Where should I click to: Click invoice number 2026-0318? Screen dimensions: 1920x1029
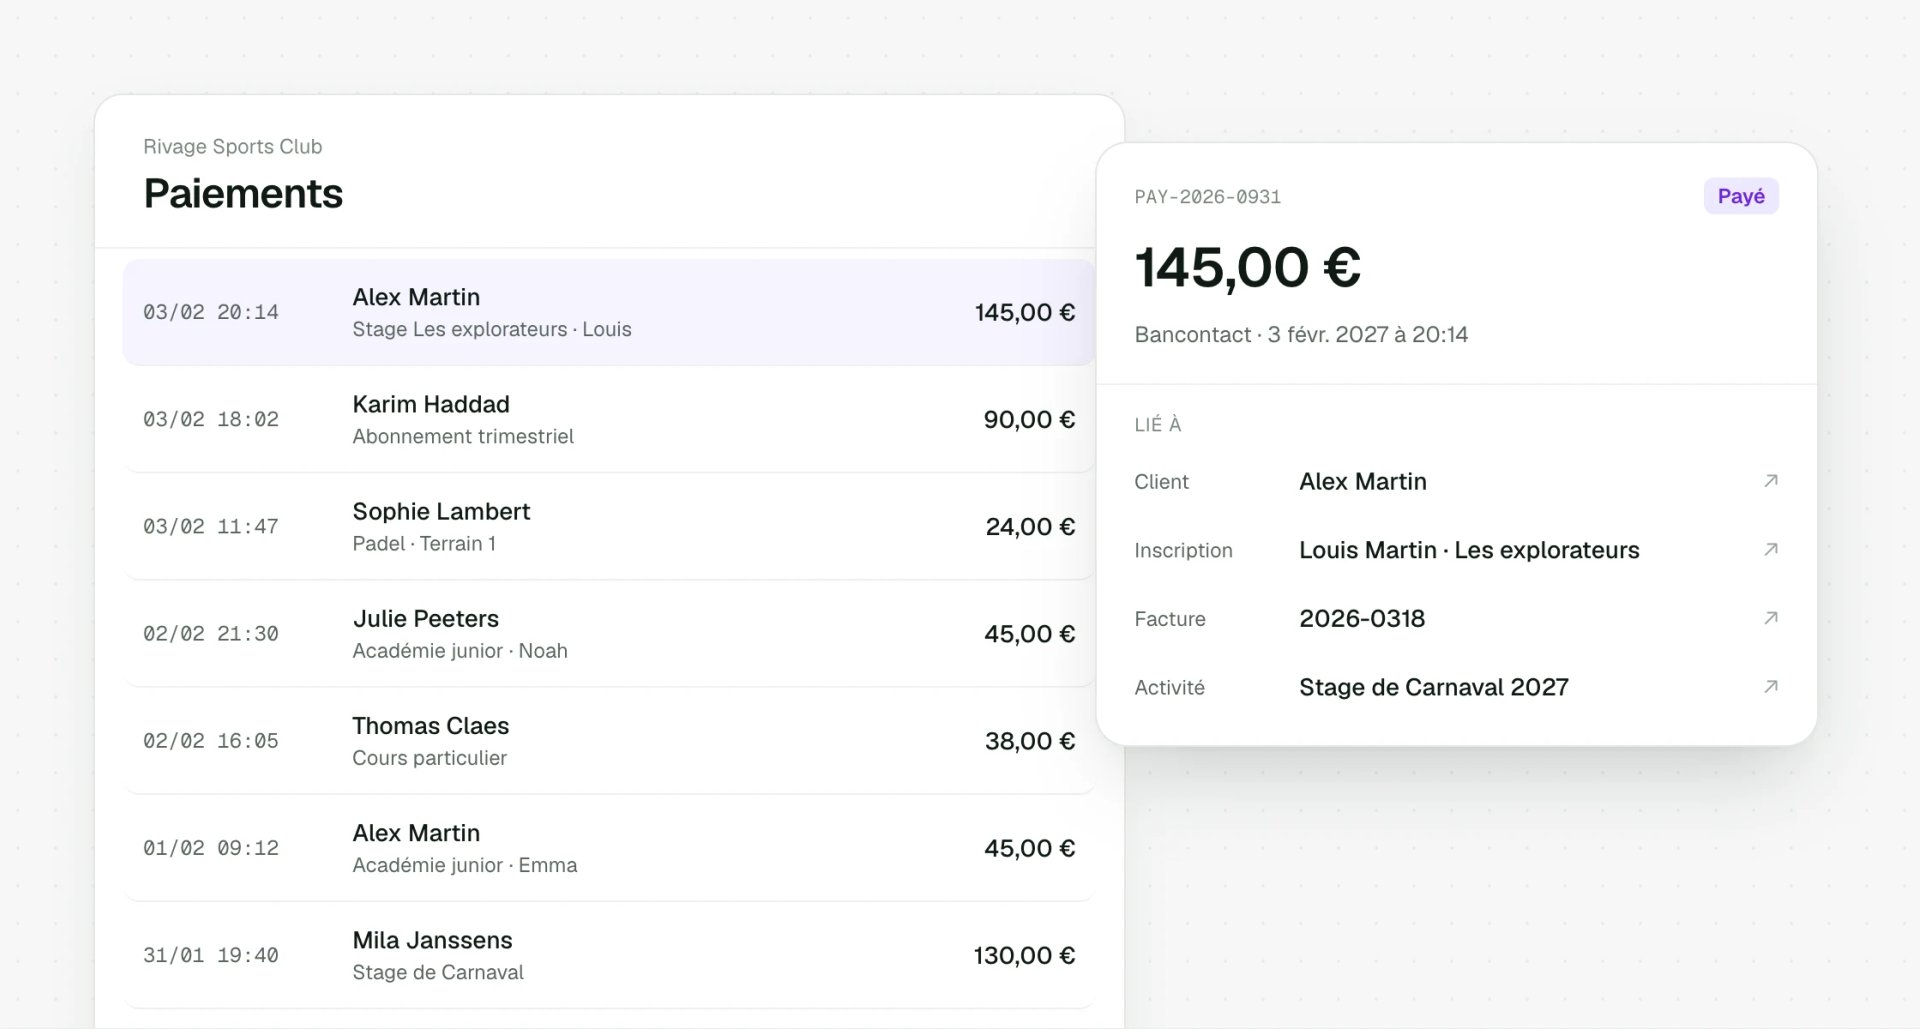pyautogui.click(x=1362, y=619)
